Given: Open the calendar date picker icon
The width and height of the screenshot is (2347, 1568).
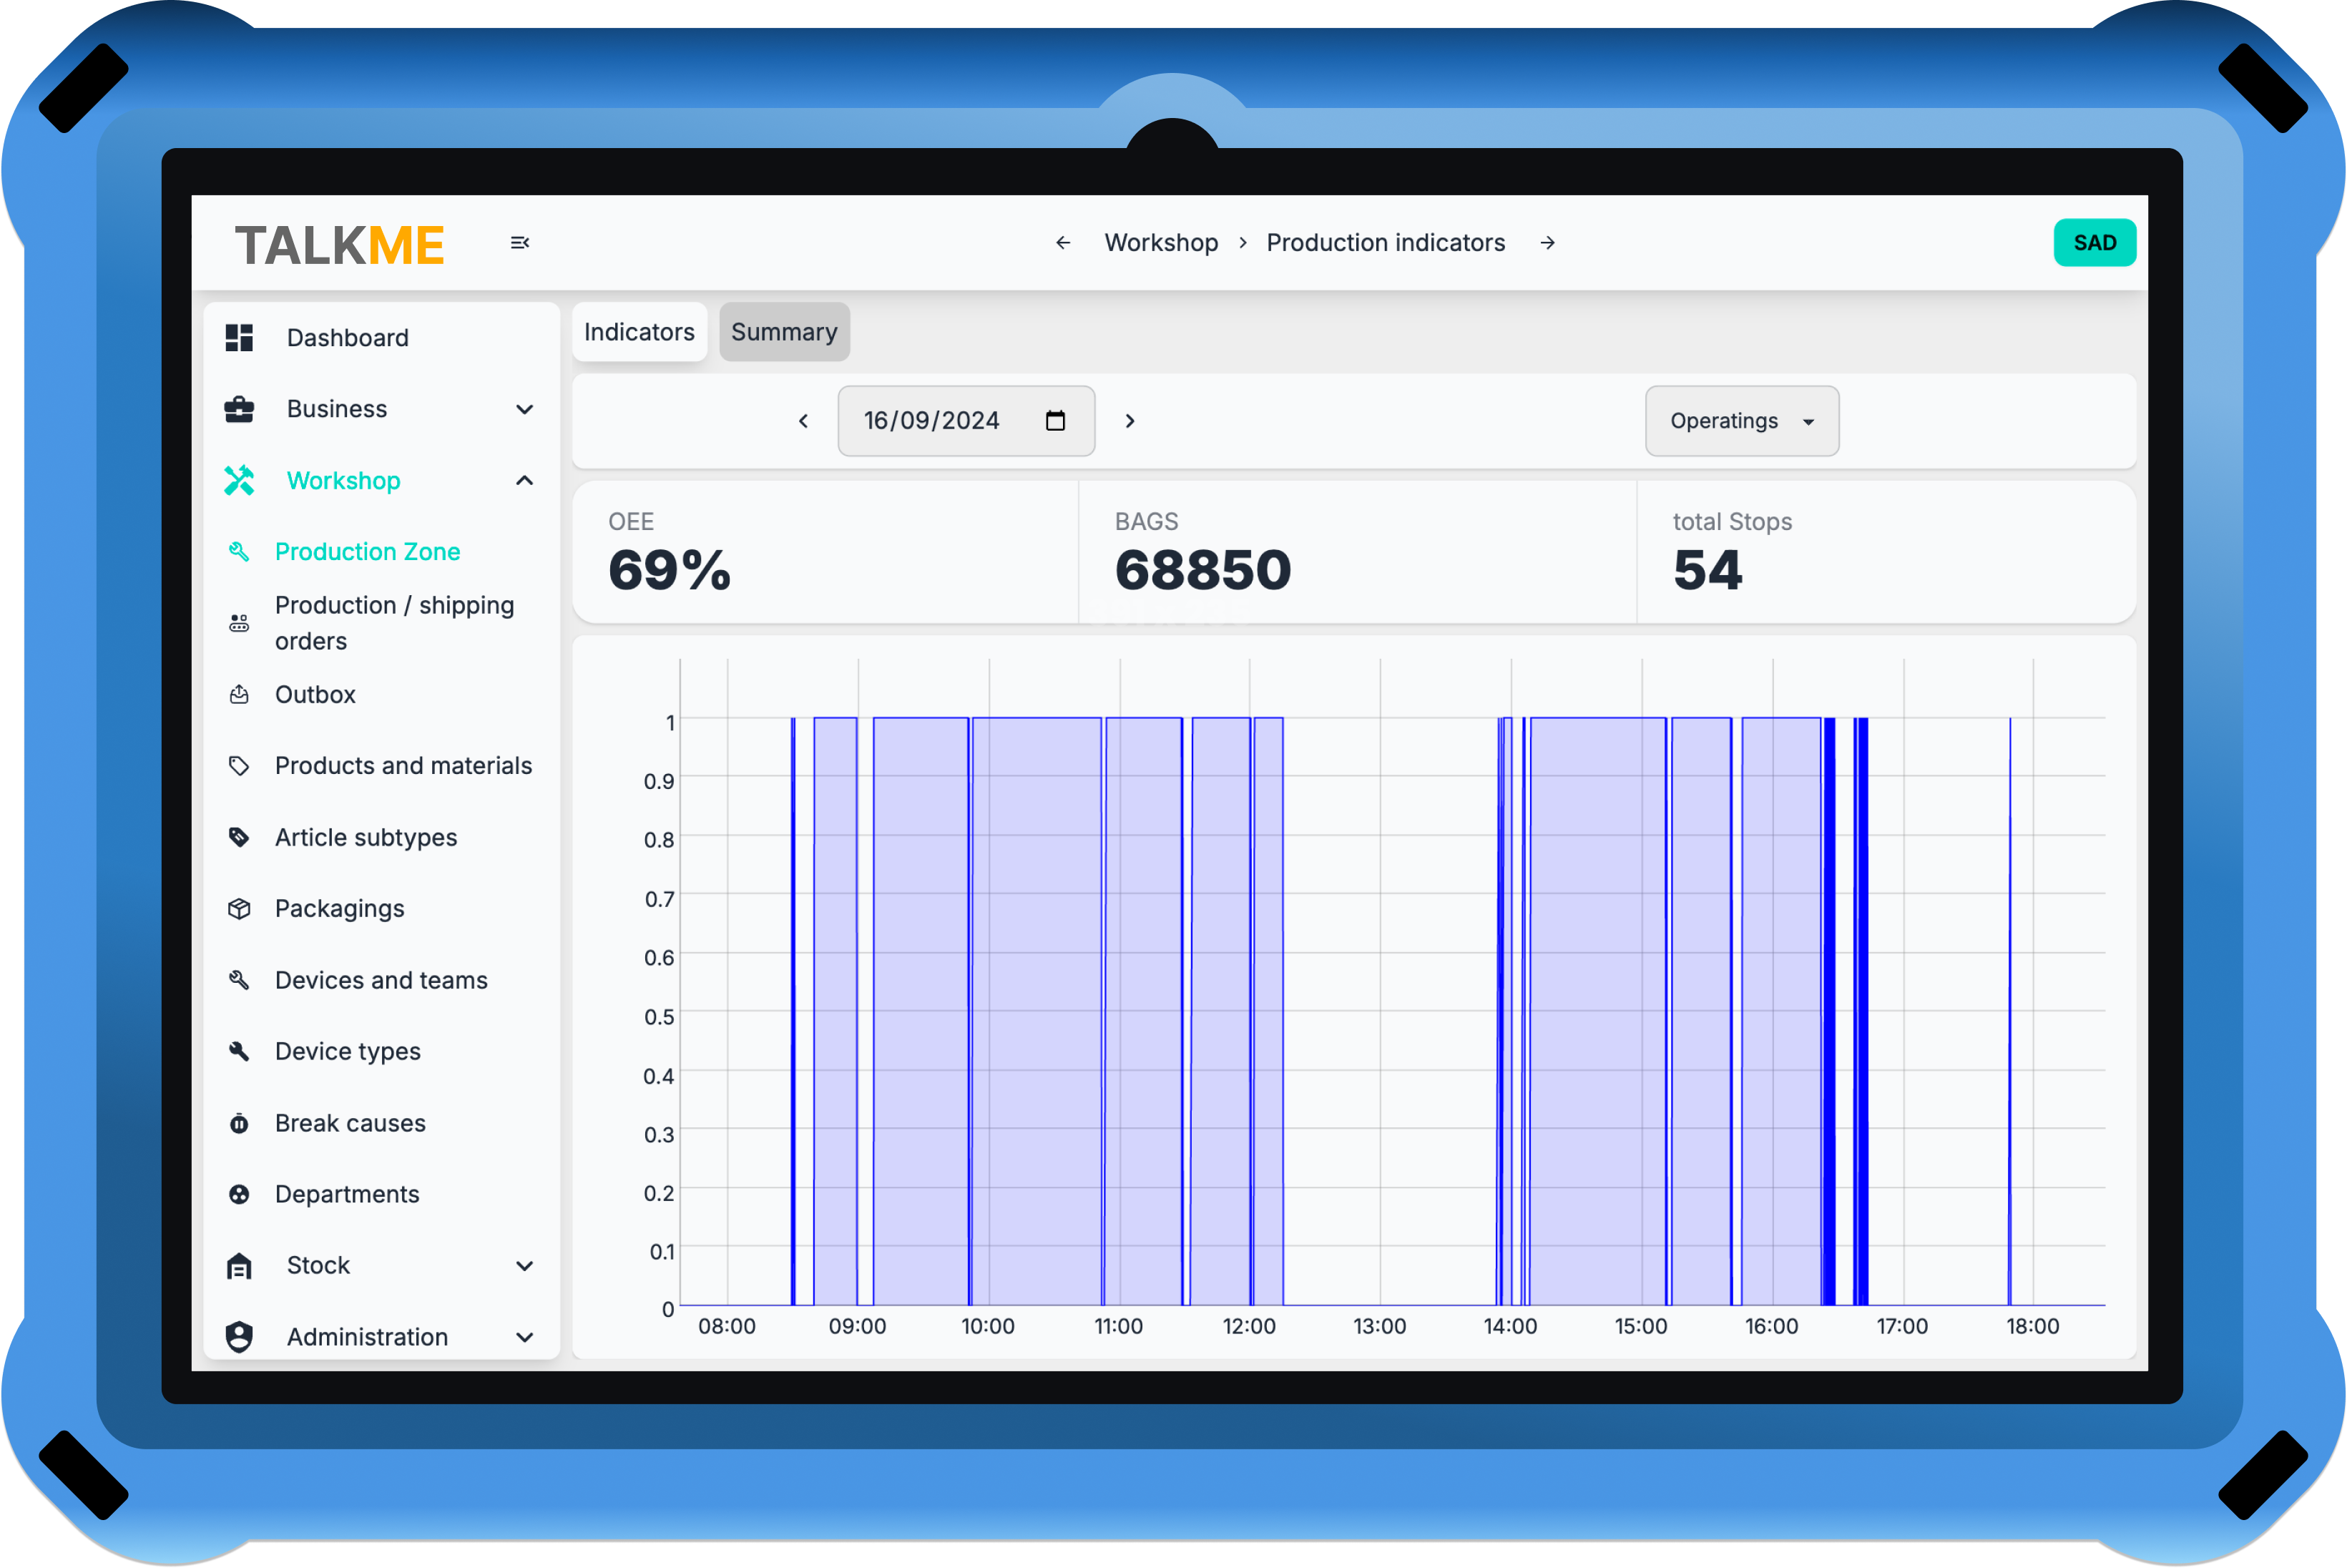Looking at the screenshot, I should pos(1055,421).
